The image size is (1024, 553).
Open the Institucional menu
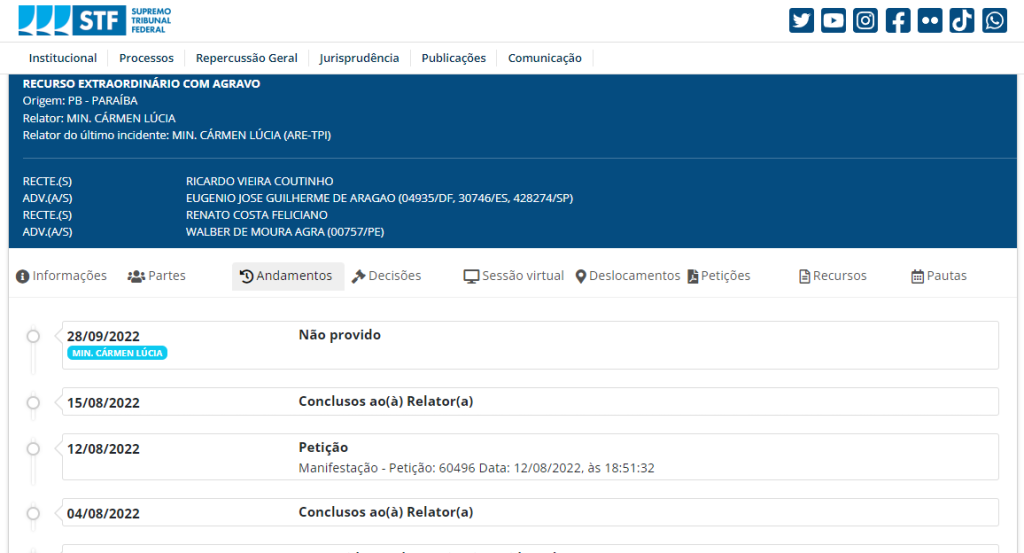[63, 58]
